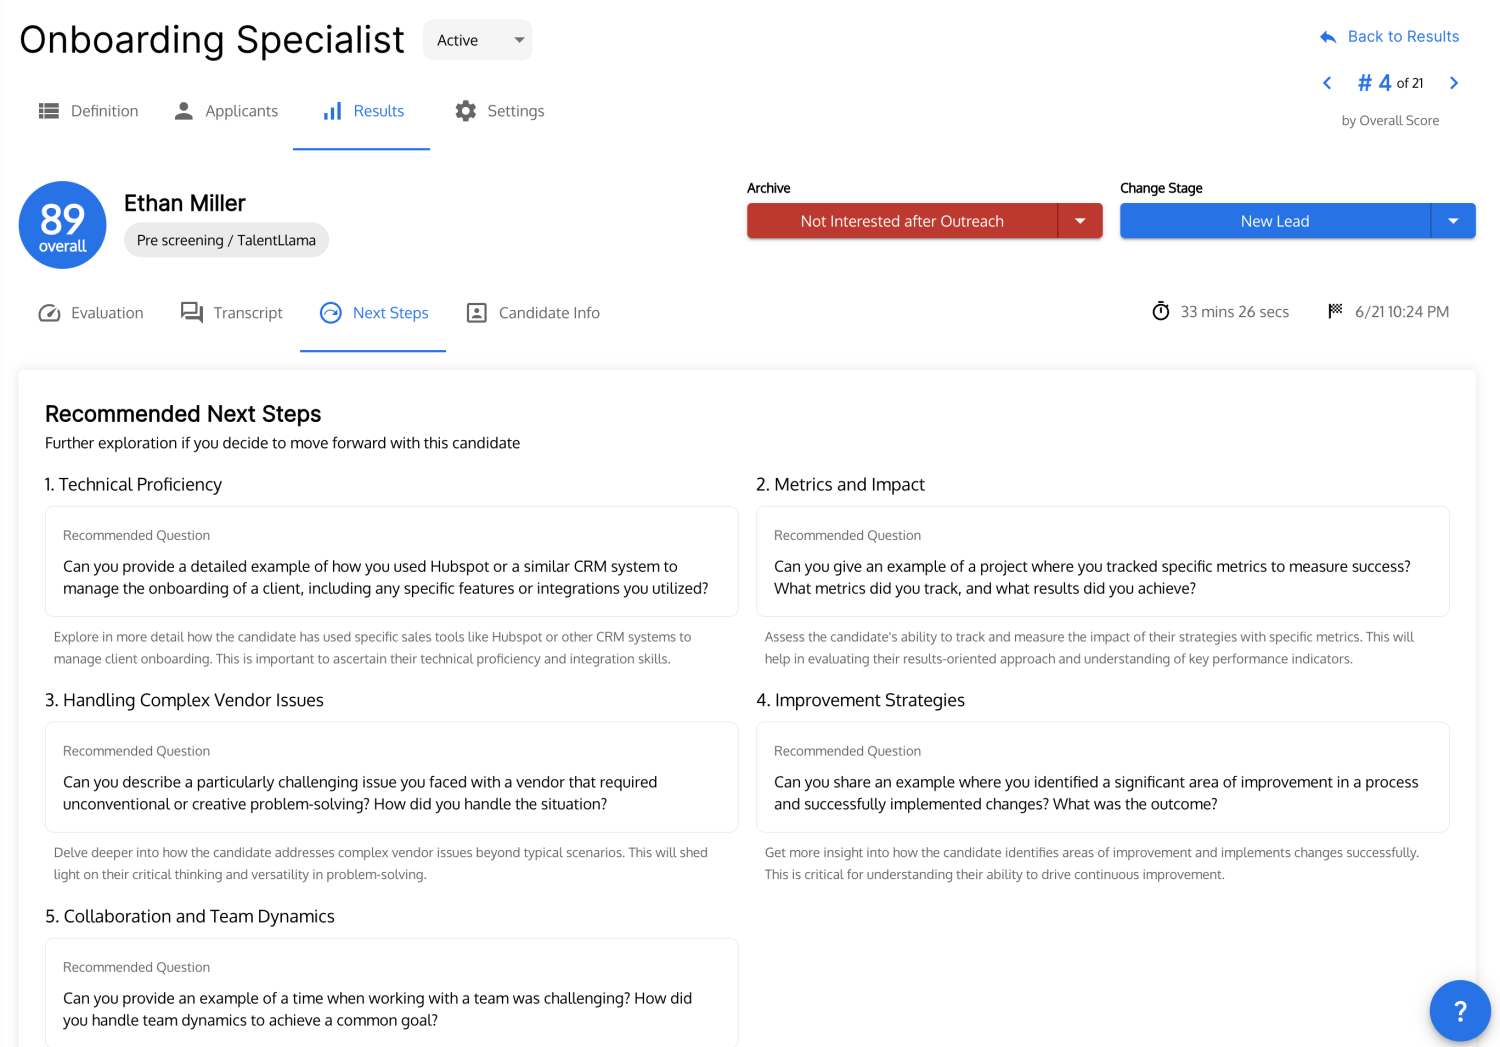Open the Next Steps tab
The height and width of the screenshot is (1047, 1500).
(373, 313)
